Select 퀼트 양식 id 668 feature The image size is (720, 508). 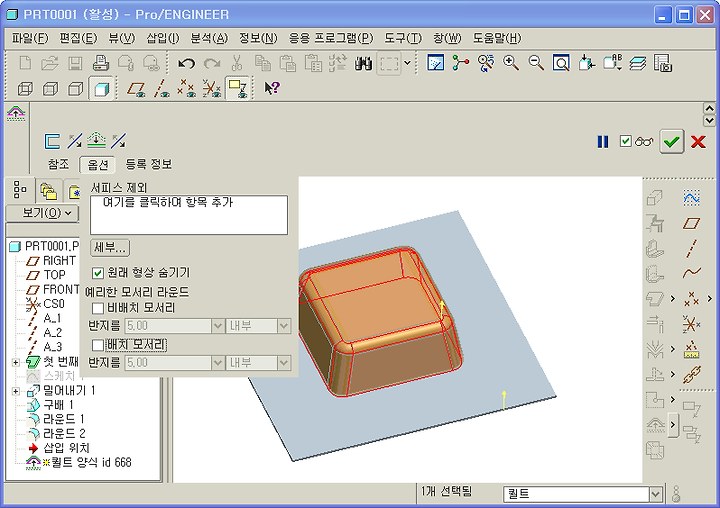click(79, 463)
